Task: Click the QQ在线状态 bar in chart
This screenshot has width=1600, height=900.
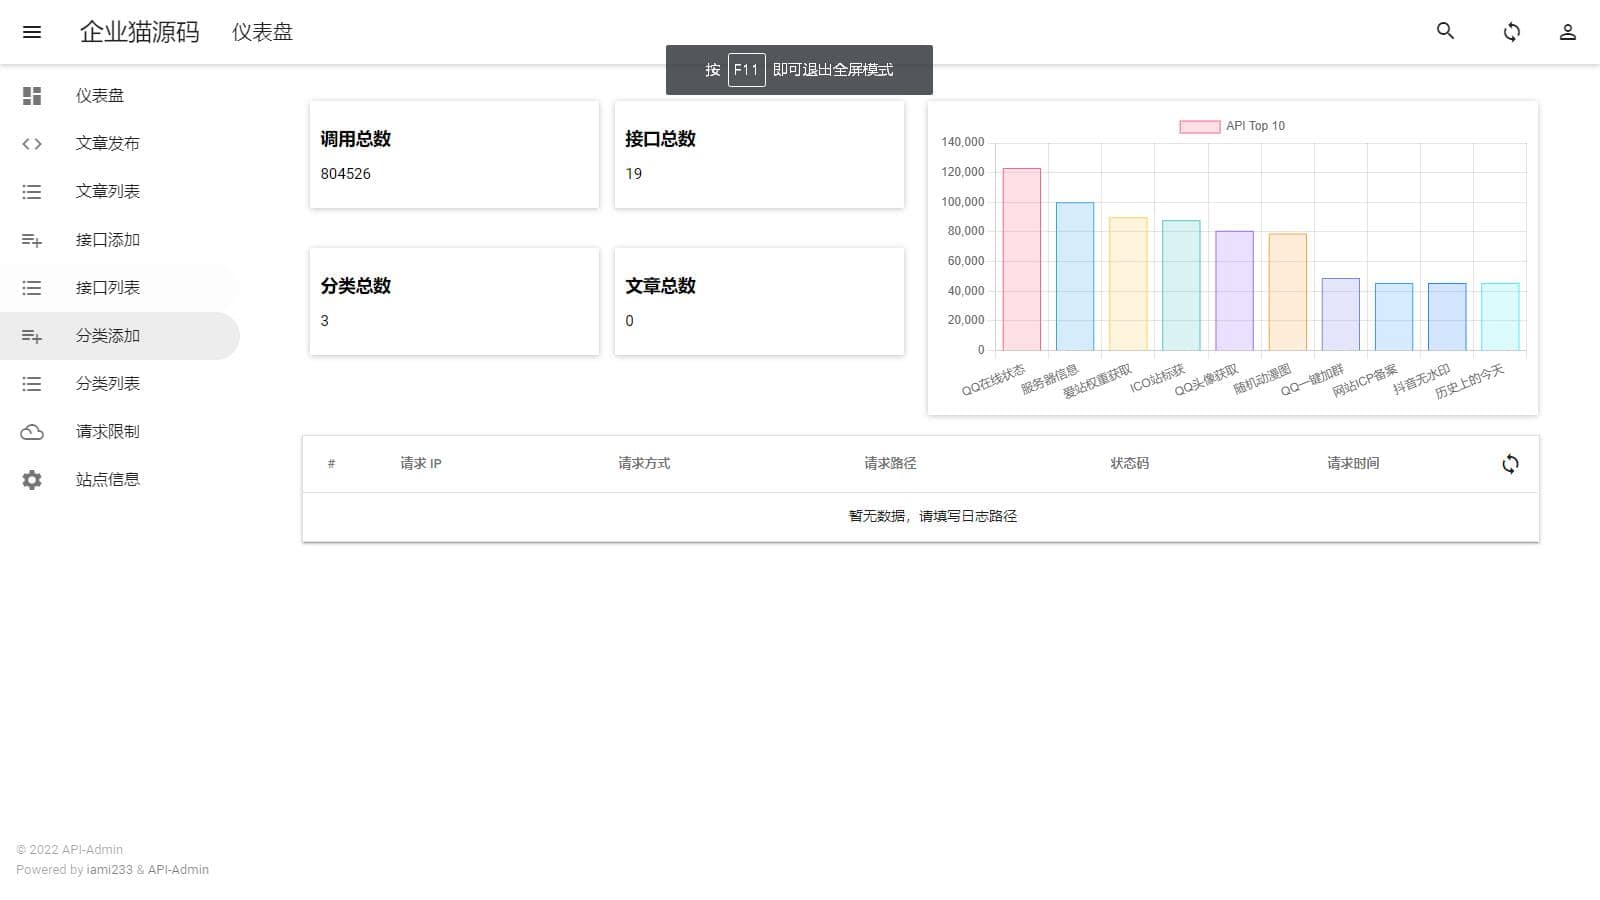Action: 1021,260
